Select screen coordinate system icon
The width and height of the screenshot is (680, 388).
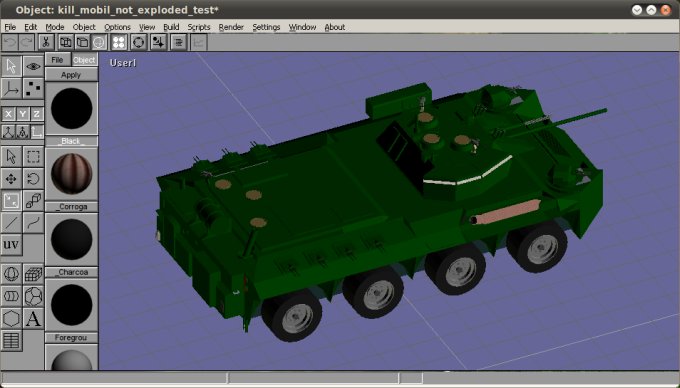(x=37, y=131)
